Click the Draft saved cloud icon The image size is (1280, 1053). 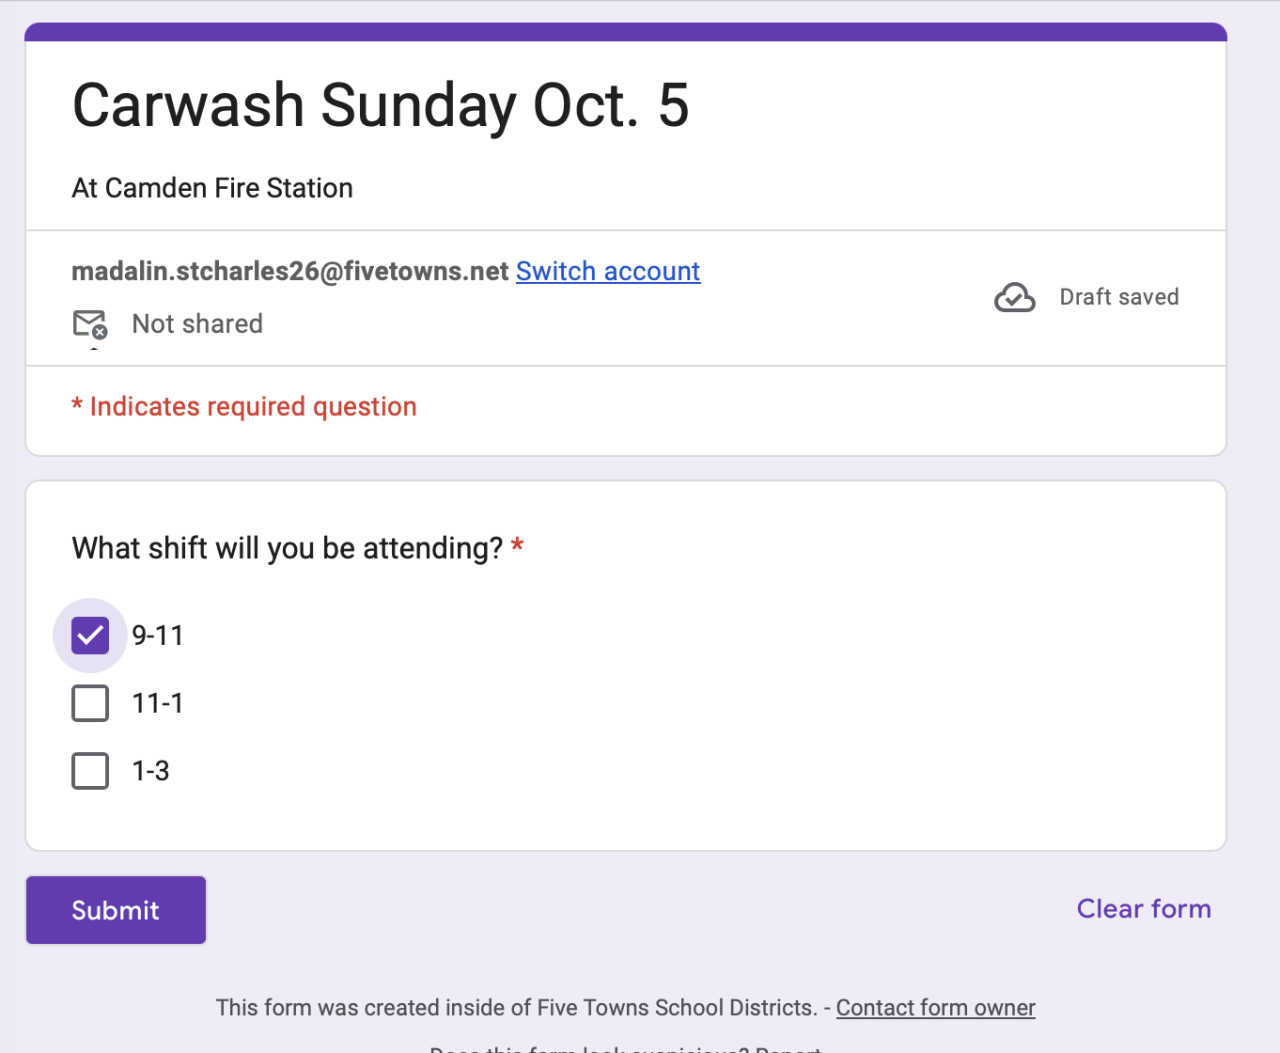point(1014,297)
